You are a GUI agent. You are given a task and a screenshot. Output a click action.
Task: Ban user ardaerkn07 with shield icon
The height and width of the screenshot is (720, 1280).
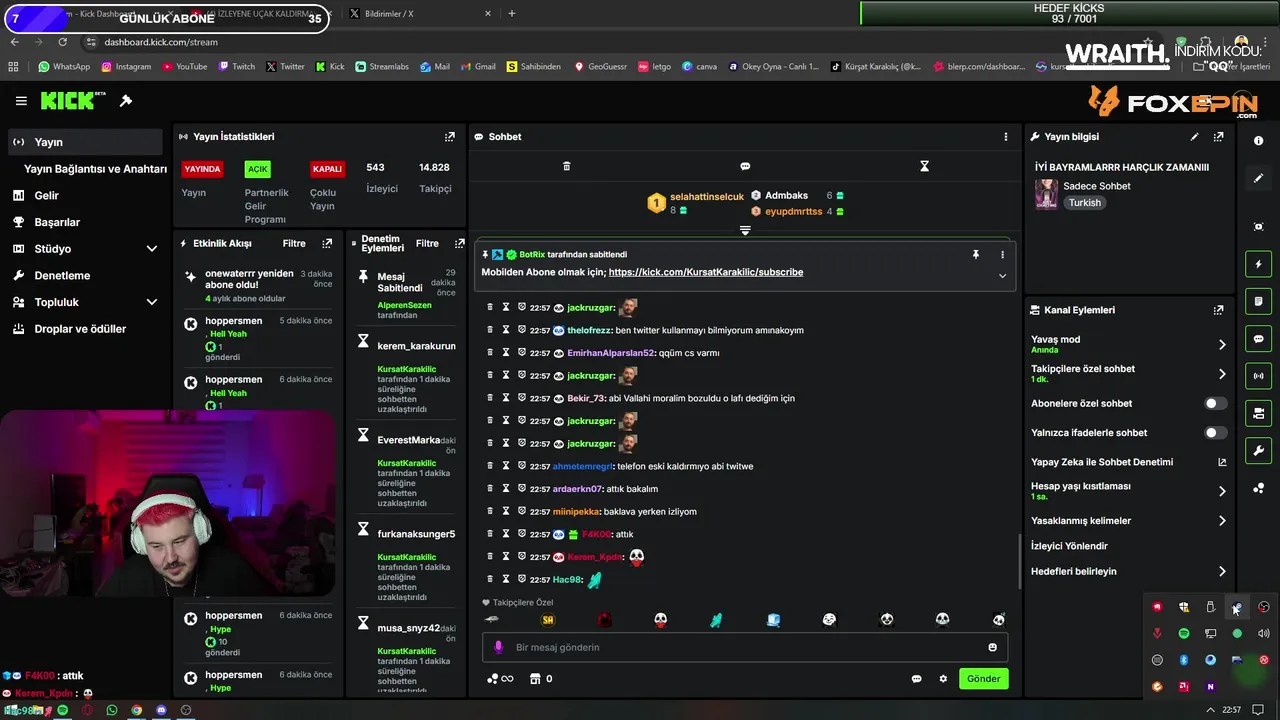[x=522, y=489]
